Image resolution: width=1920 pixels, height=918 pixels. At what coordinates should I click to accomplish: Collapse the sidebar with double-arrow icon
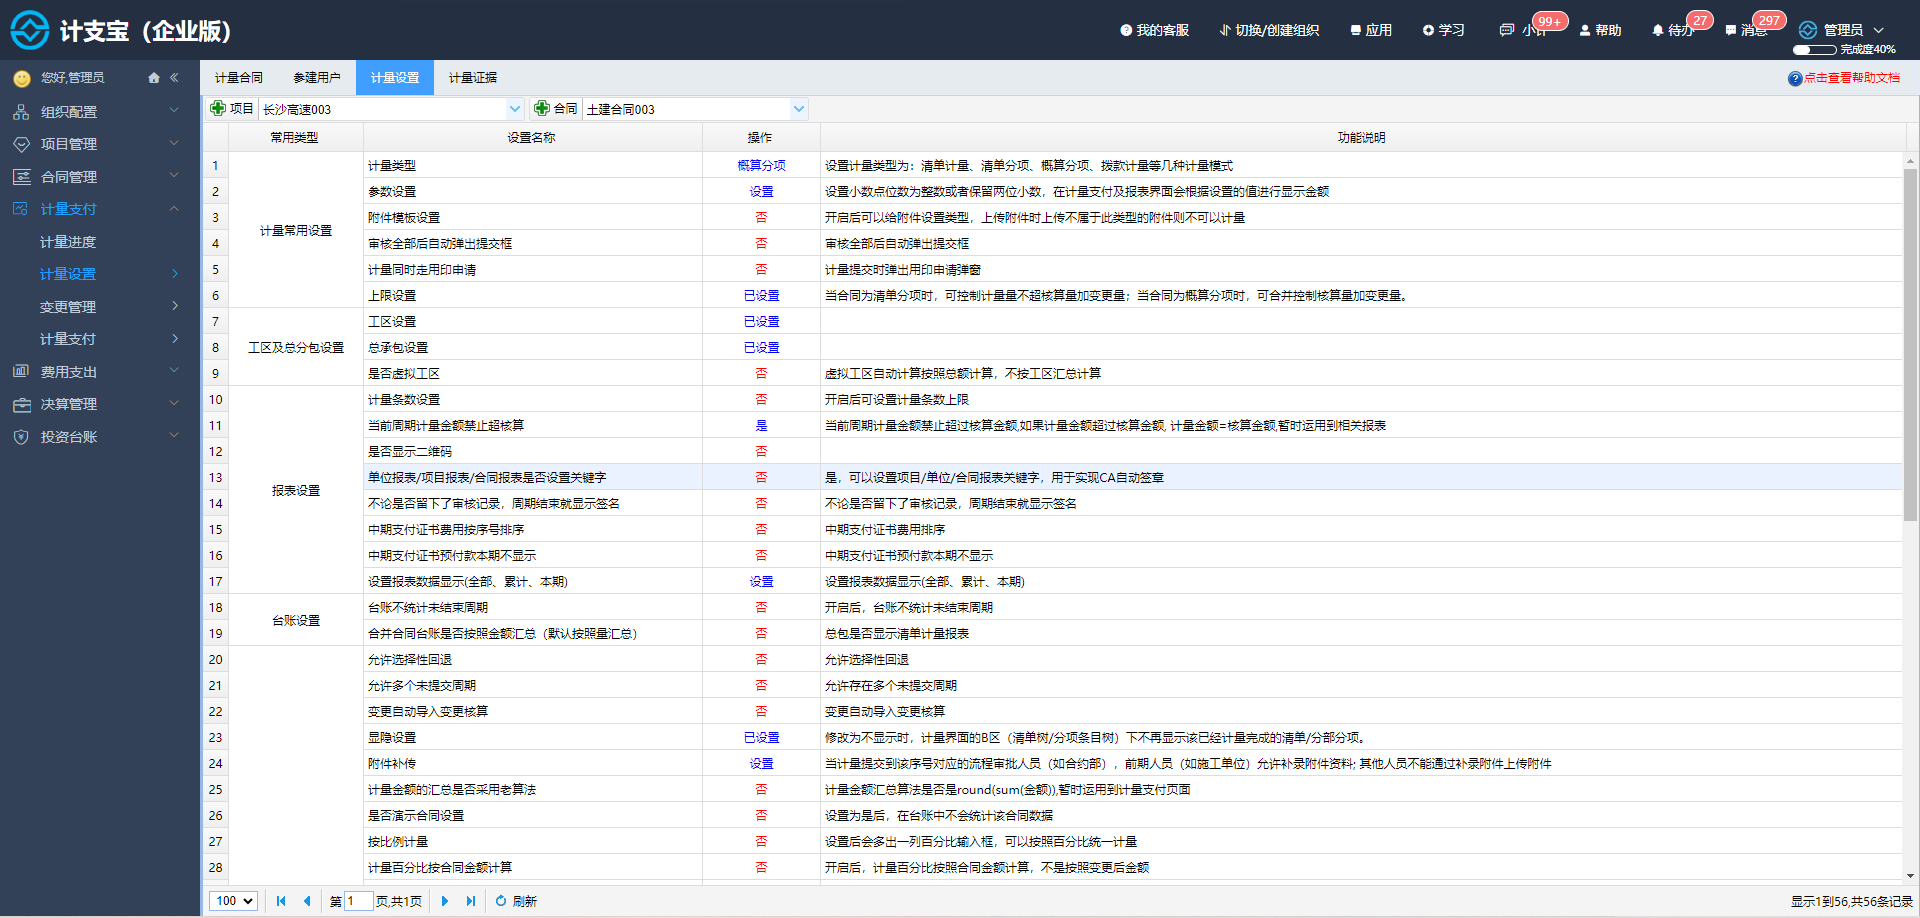pos(174,78)
